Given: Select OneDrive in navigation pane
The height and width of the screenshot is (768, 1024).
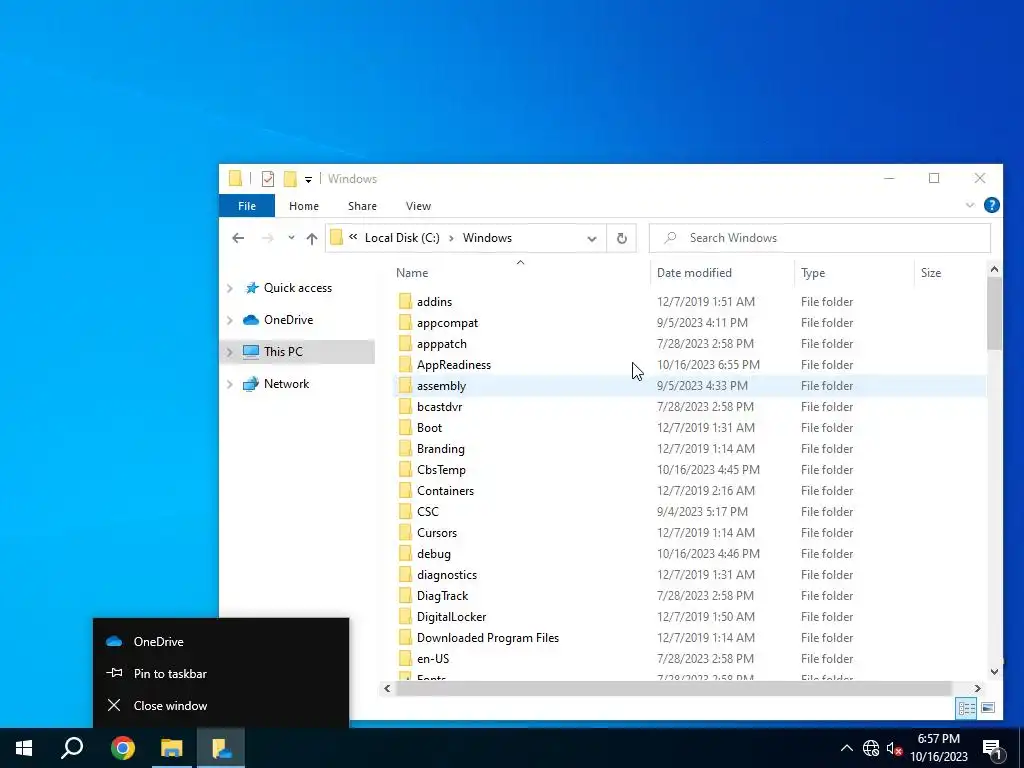Looking at the screenshot, I should (x=289, y=320).
